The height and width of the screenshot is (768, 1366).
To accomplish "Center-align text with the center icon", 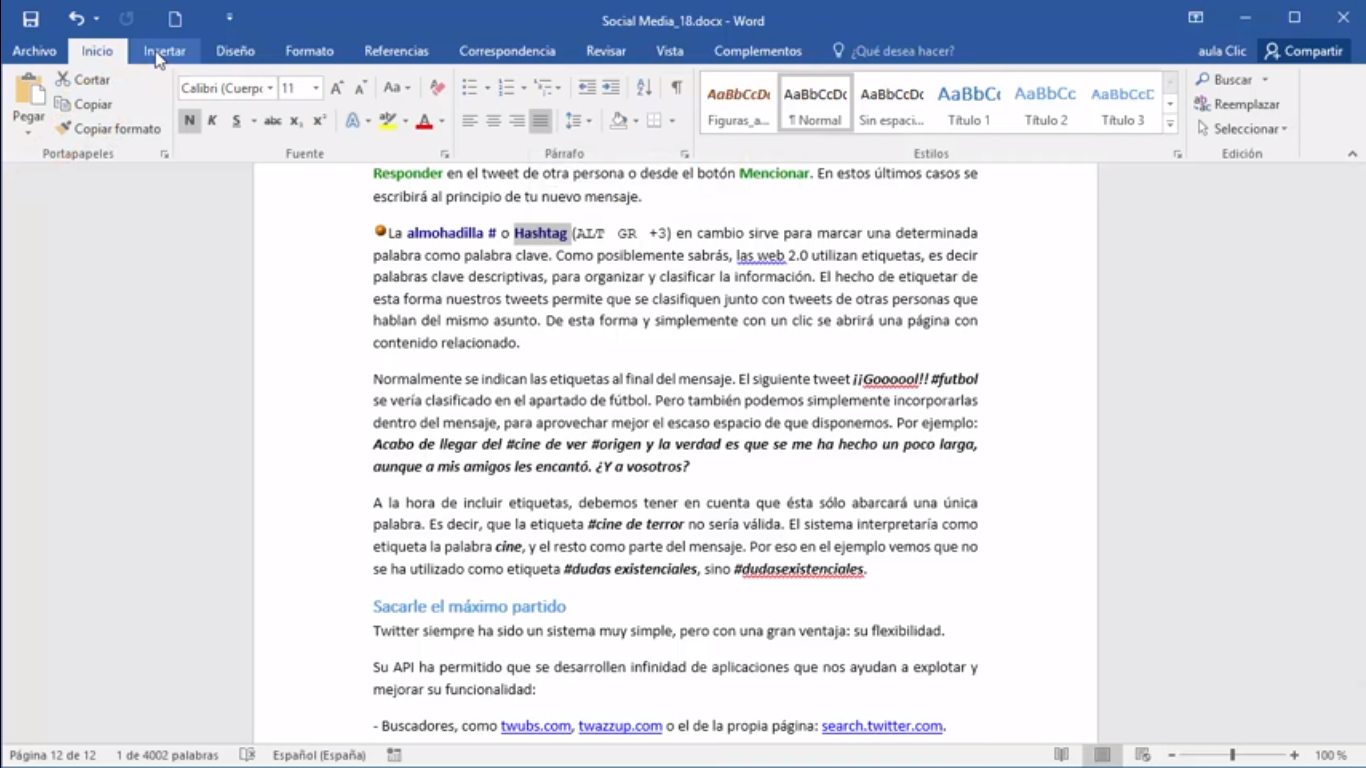I will pyautogui.click(x=493, y=121).
